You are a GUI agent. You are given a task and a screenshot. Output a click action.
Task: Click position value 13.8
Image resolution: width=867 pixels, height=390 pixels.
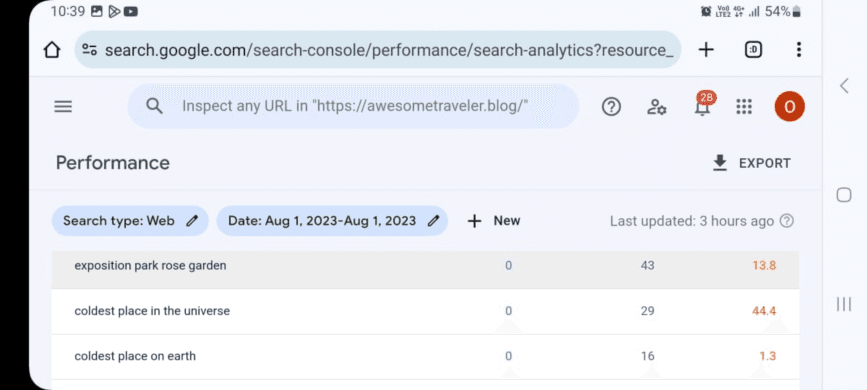(x=764, y=266)
